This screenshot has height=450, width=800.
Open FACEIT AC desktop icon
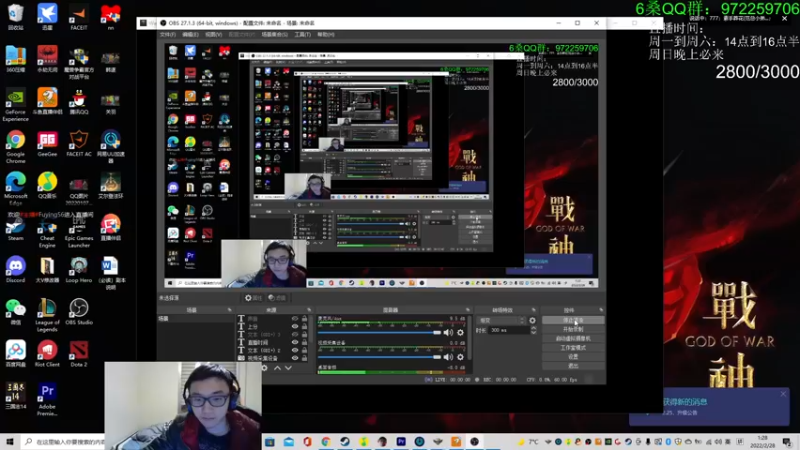(x=79, y=143)
